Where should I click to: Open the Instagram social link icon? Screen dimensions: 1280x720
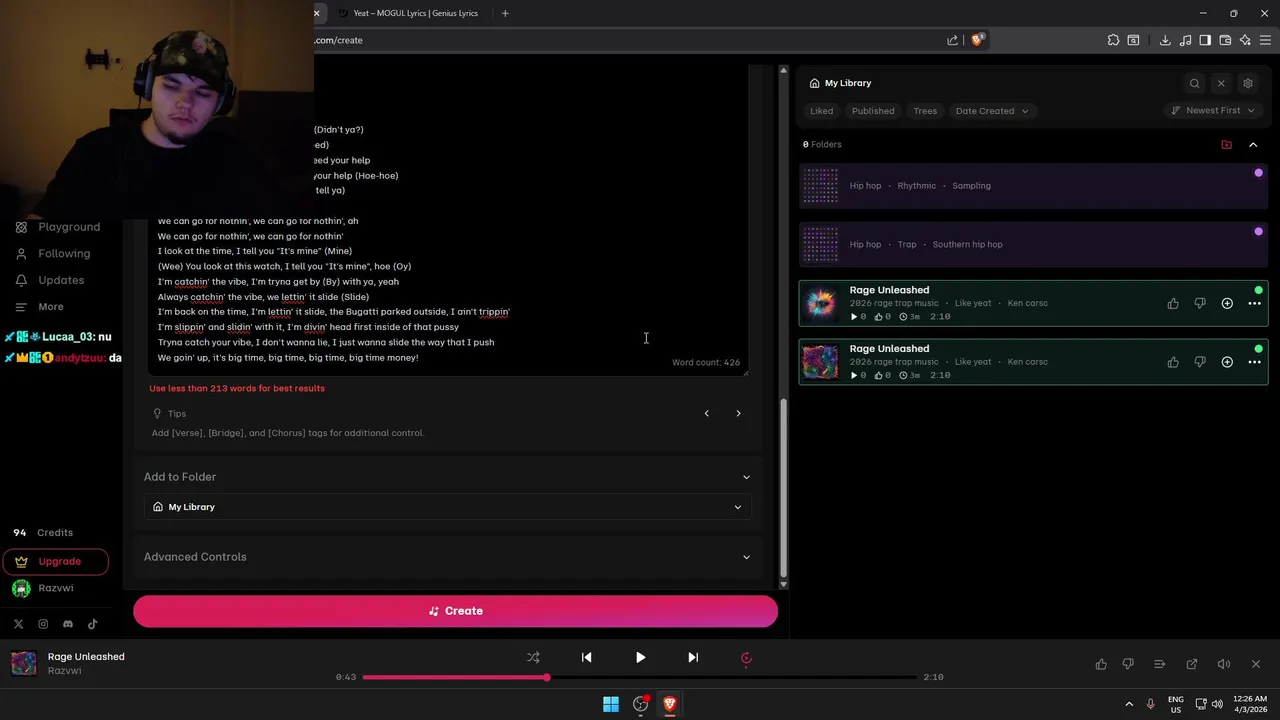[x=43, y=624]
